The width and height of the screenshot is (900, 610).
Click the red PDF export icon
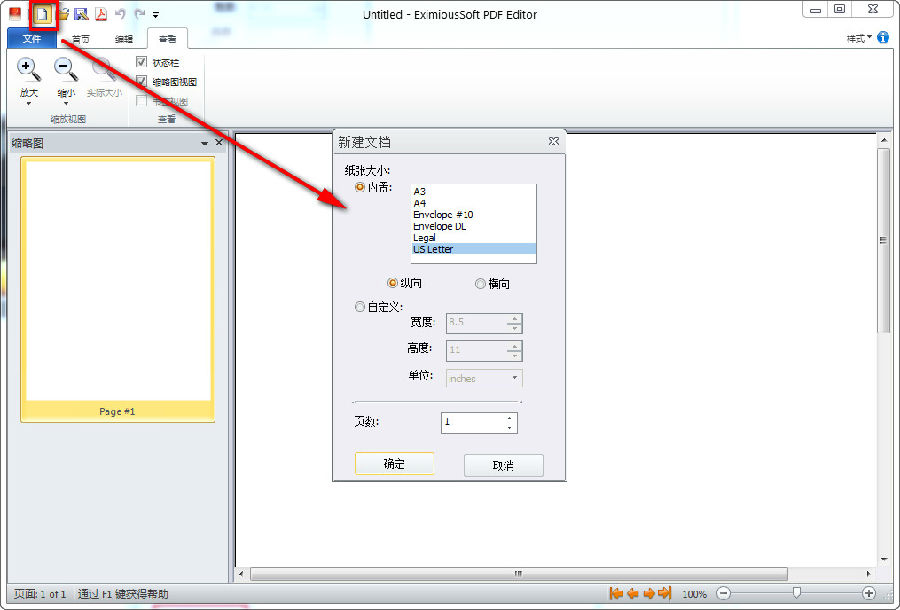pyautogui.click(x=101, y=14)
